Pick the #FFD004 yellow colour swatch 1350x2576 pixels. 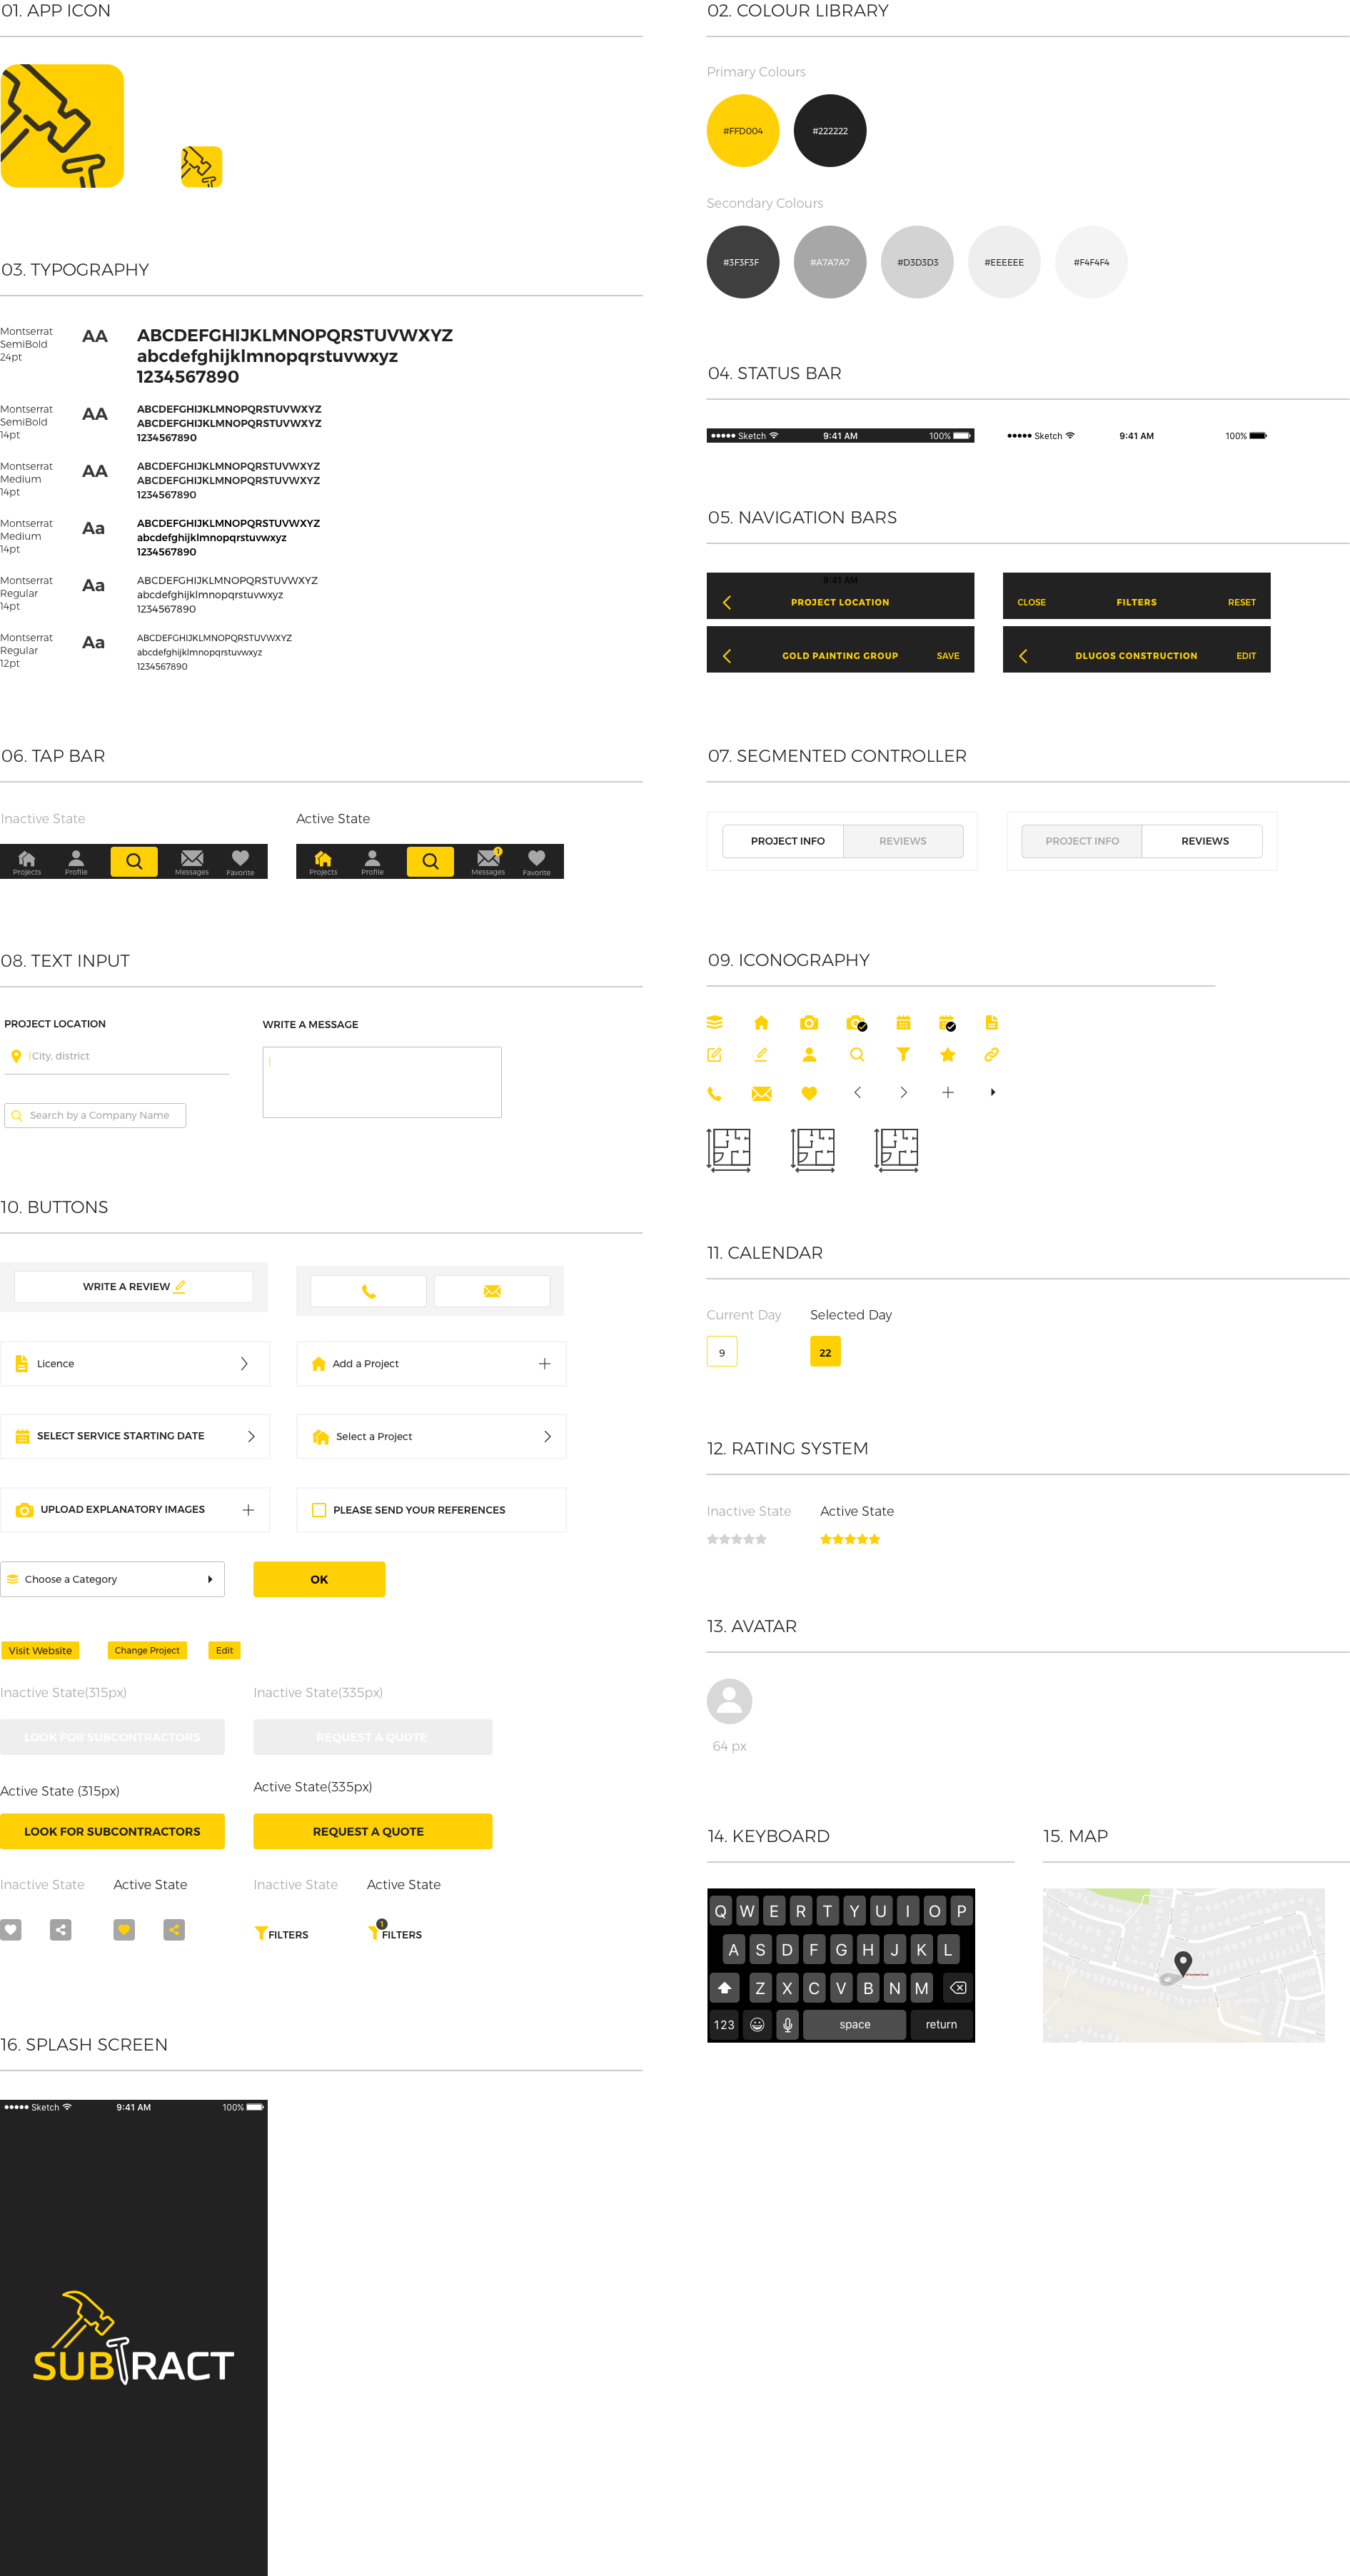coord(742,131)
